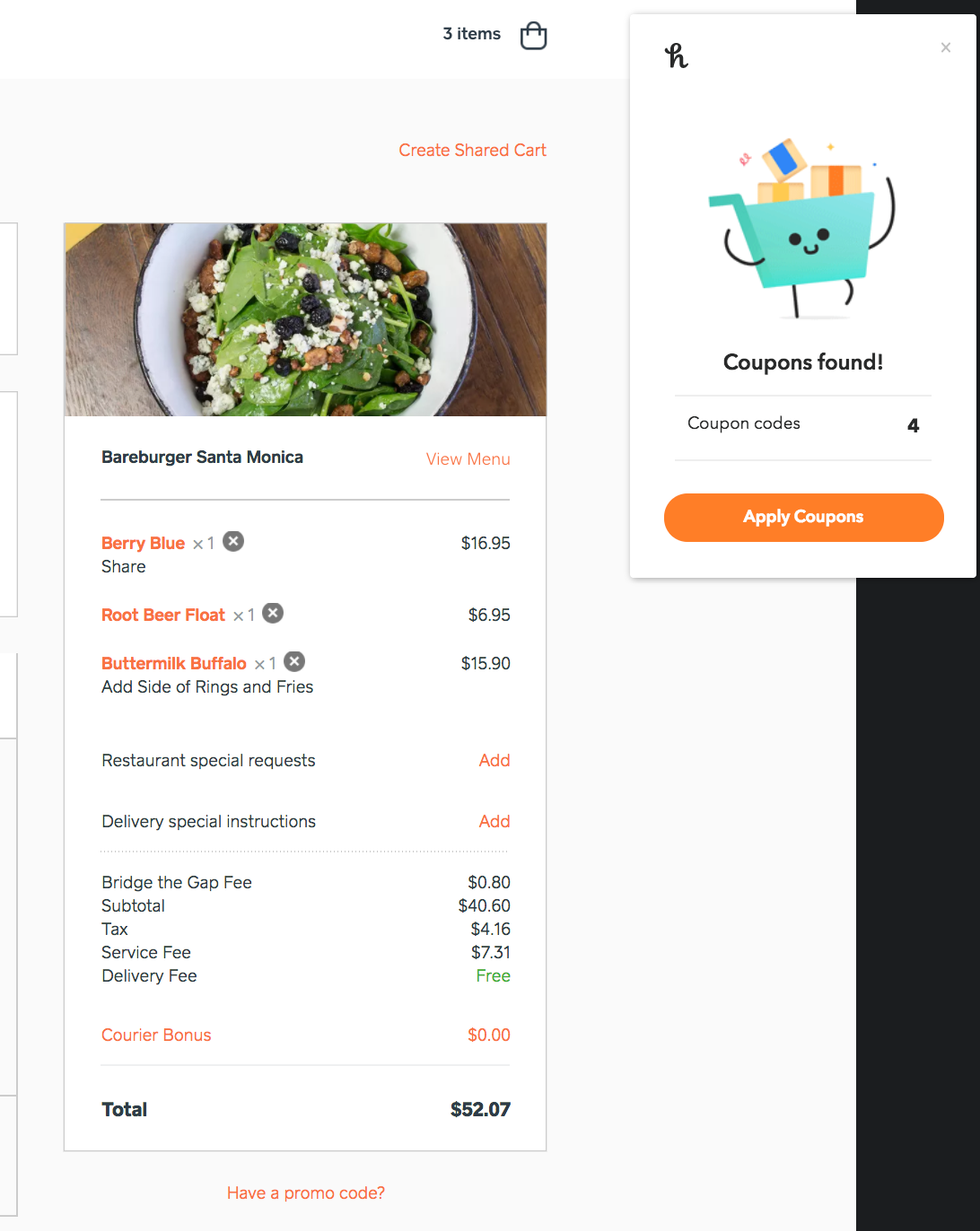Image resolution: width=980 pixels, height=1231 pixels.
Task: Open the Root Beer Float item link
Action: click(163, 615)
